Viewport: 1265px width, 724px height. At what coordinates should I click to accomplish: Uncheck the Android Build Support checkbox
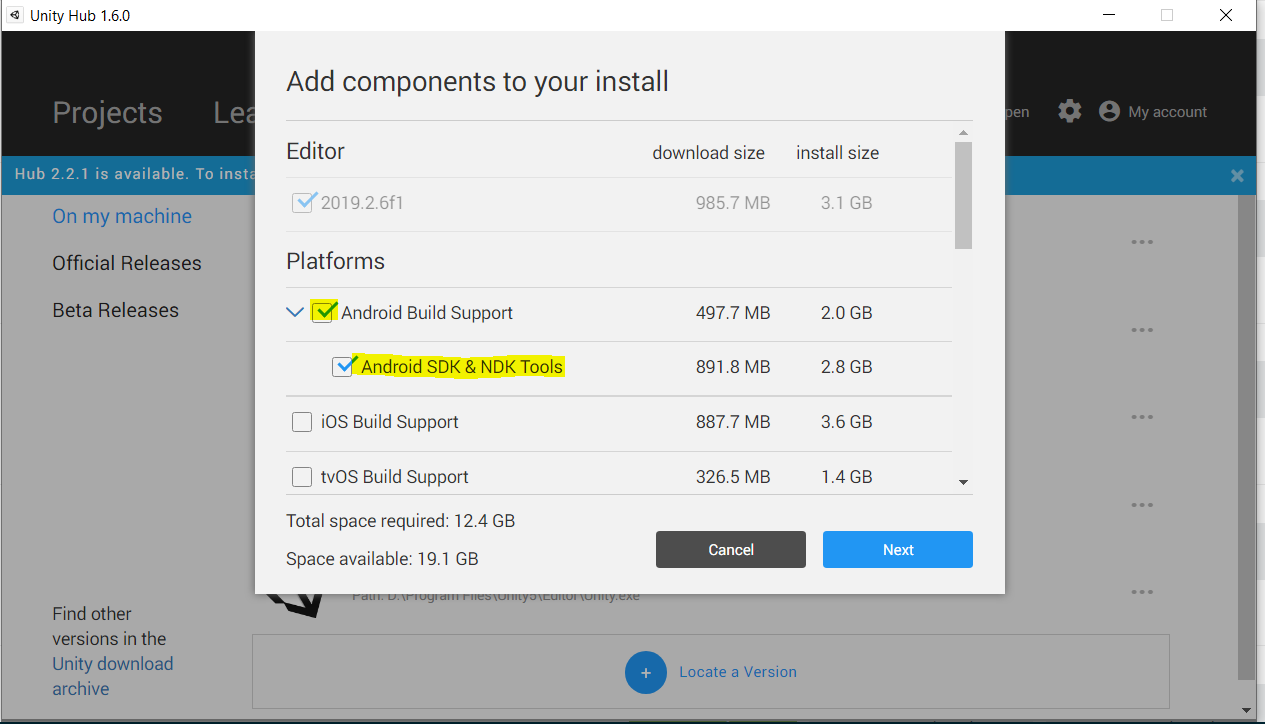(323, 312)
